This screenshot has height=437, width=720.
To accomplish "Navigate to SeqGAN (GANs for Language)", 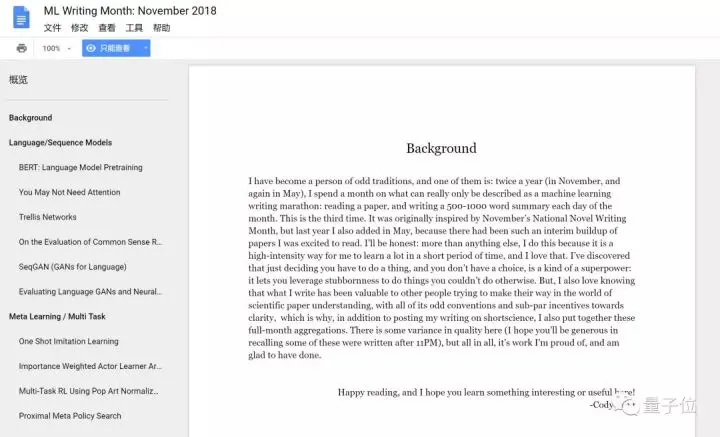I will (x=73, y=267).
